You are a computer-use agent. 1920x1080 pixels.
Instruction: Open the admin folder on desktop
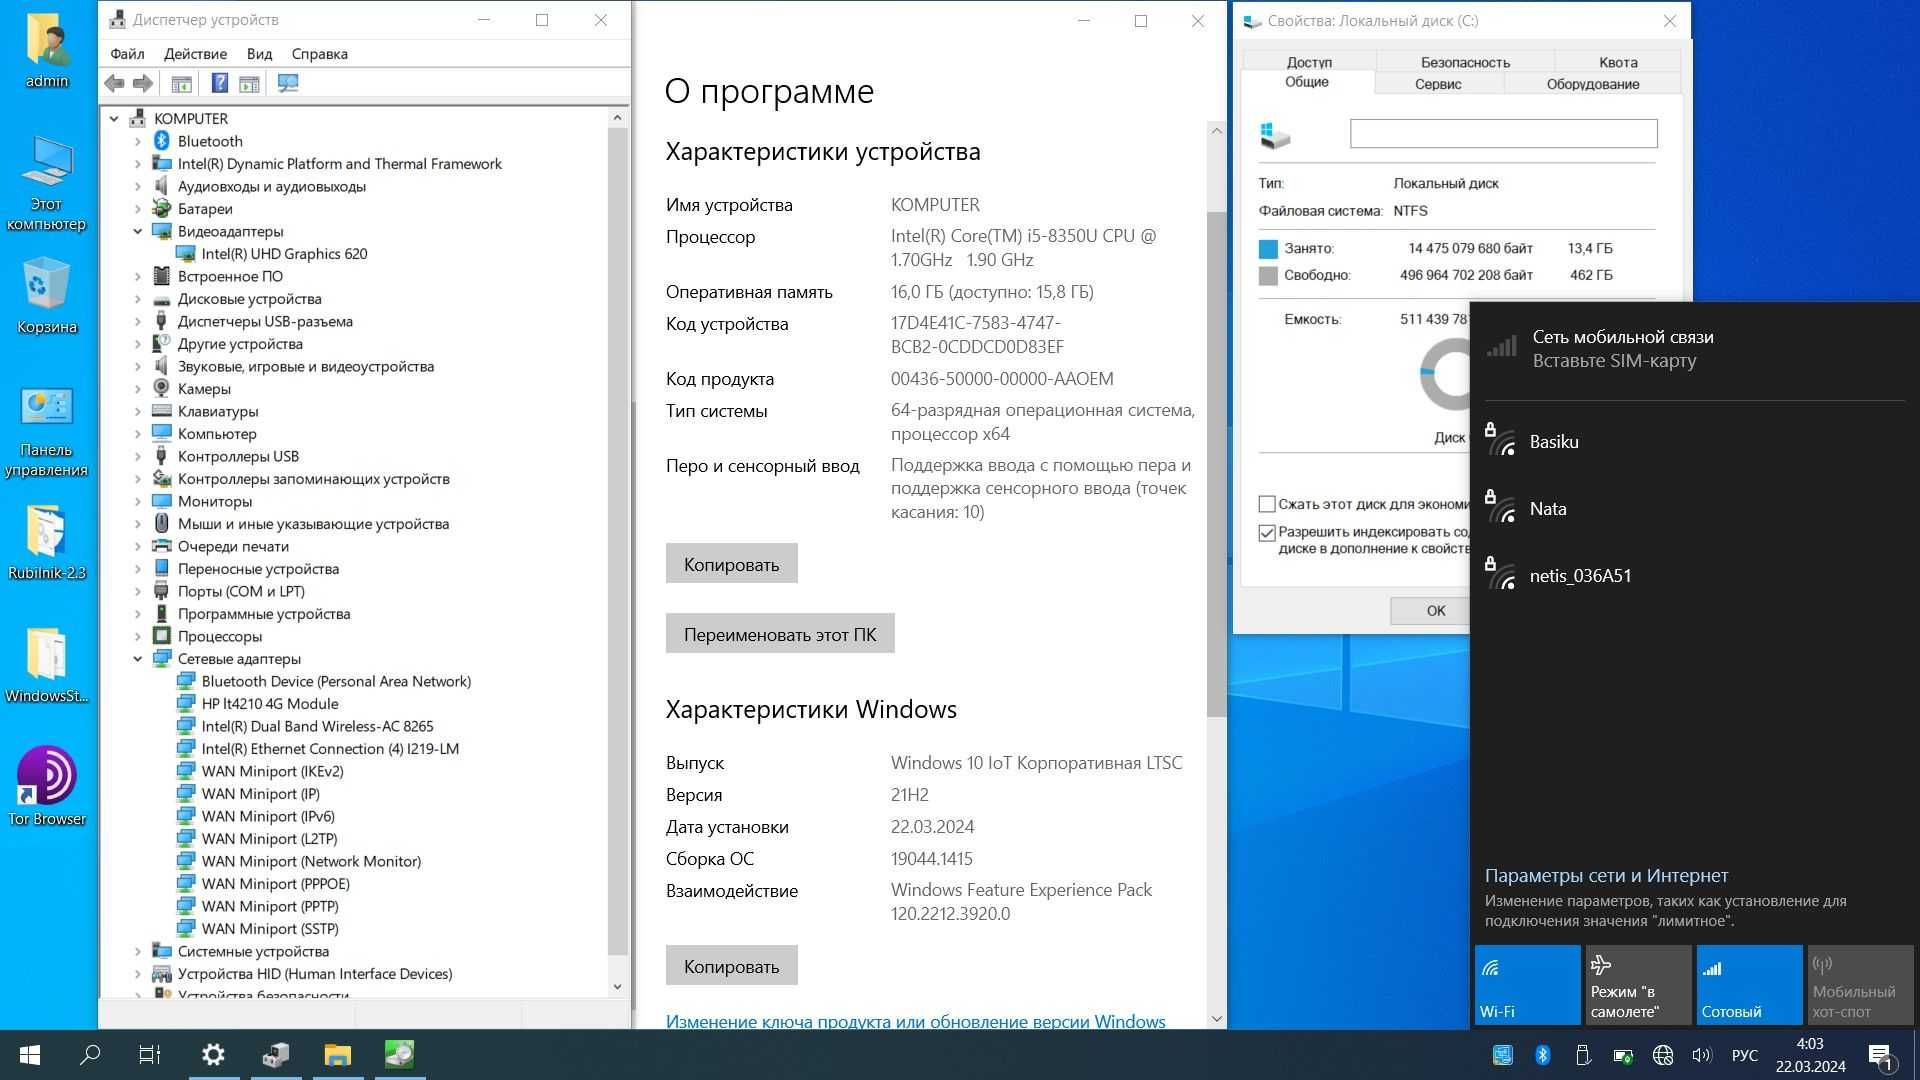pyautogui.click(x=47, y=52)
